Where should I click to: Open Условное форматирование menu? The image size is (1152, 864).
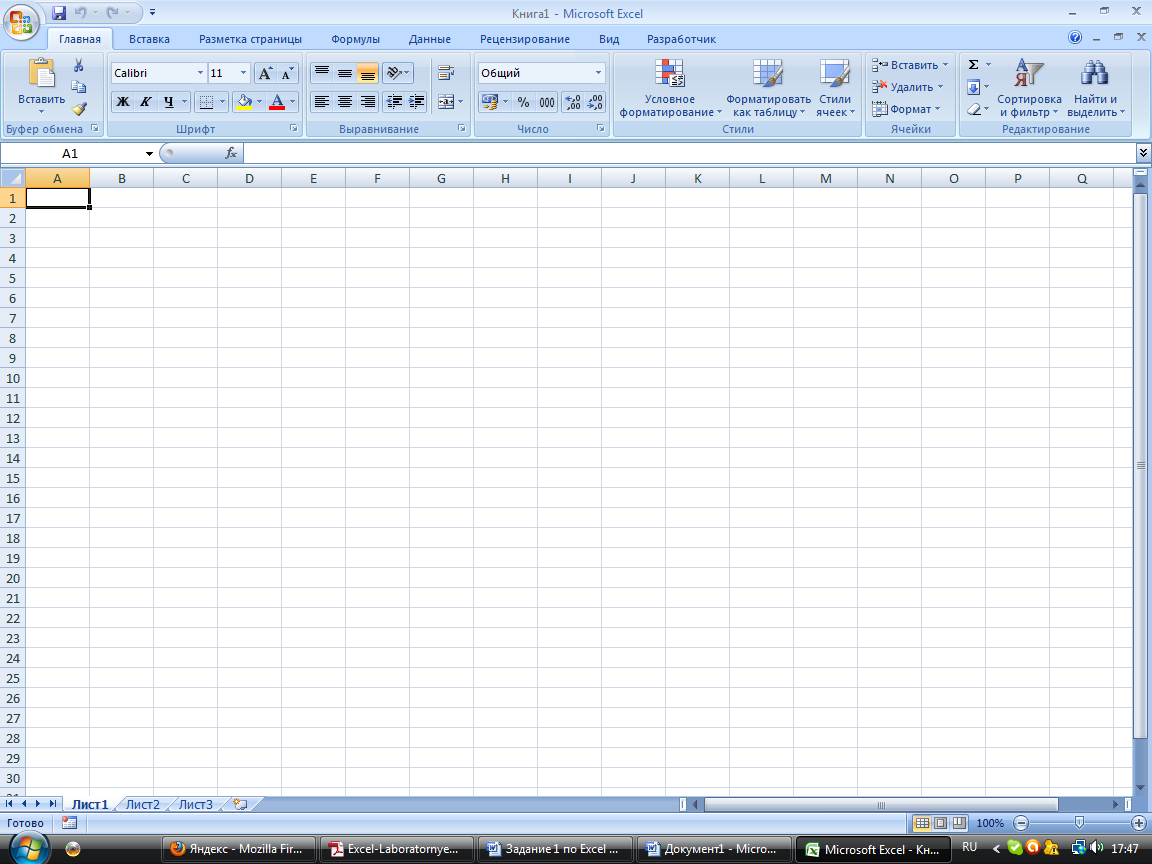click(670, 88)
